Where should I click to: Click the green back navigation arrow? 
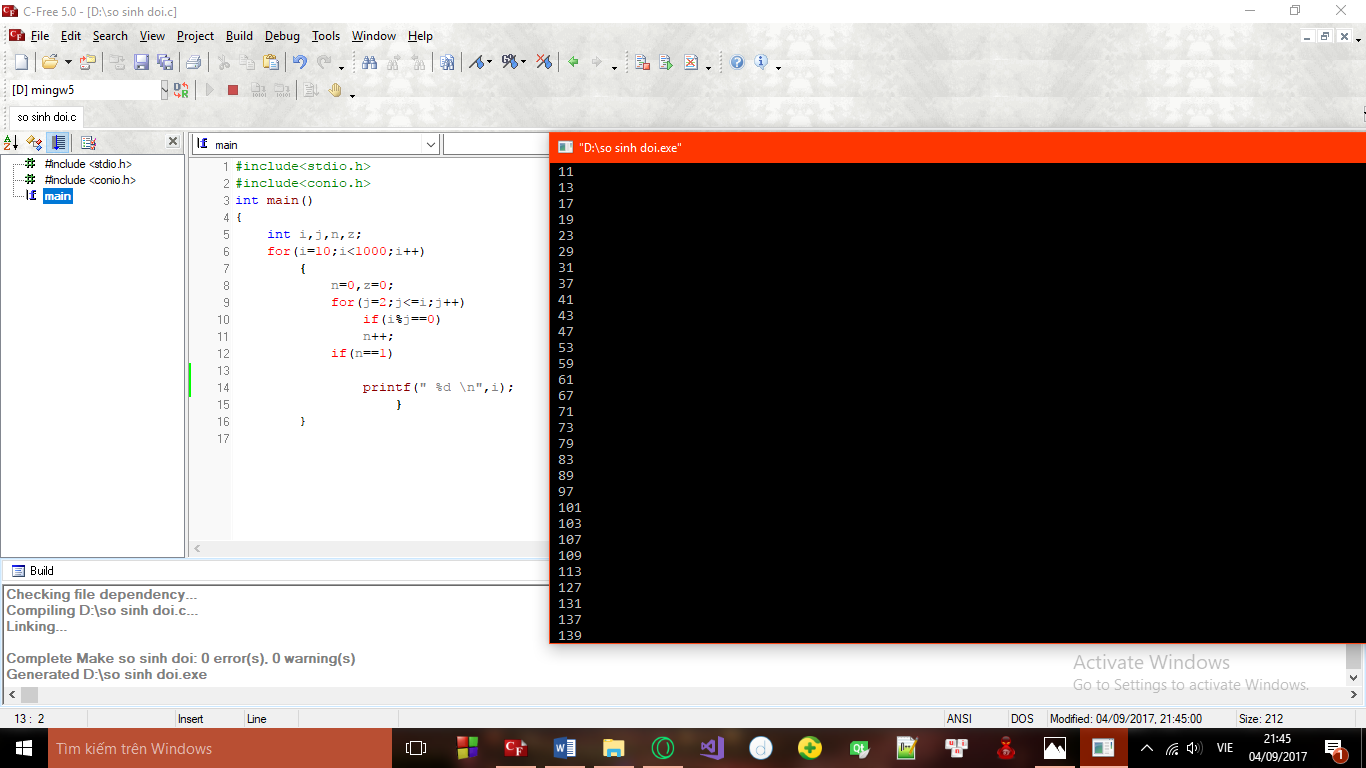(573, 62)
